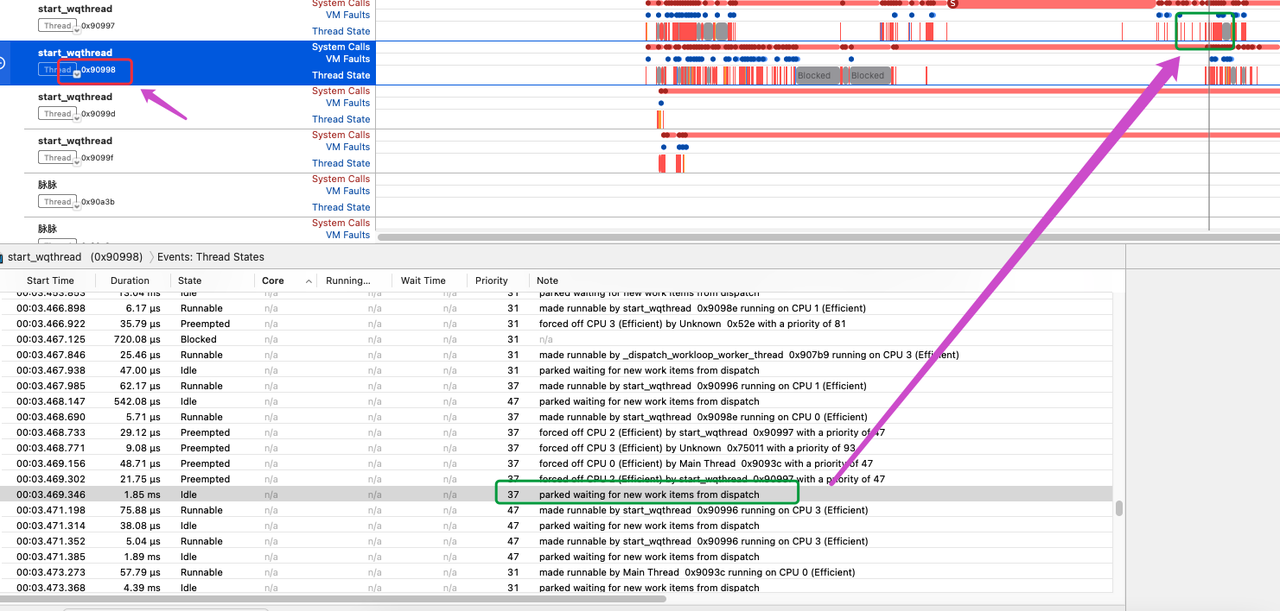Click the breadcrumb start_wqthread (0x90998)
This screenshot has width=1280, height=611.
point(76,257)
